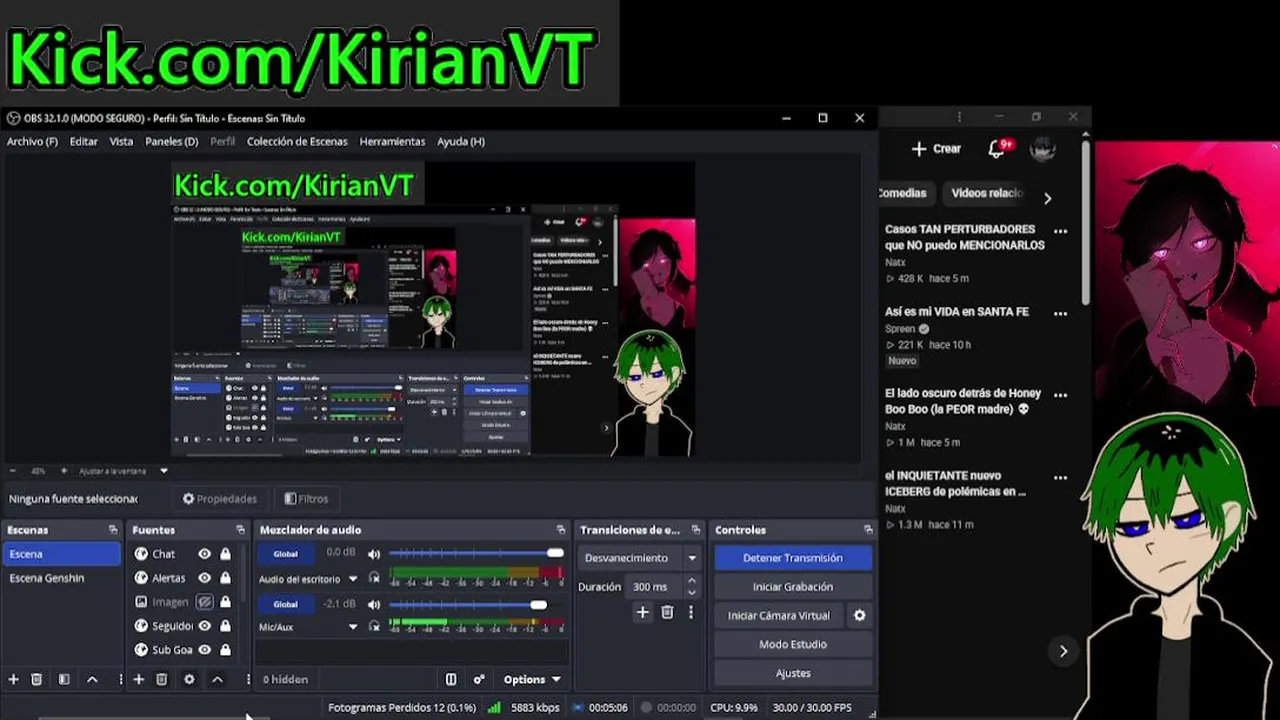Open options for 'Casos TAN PERTURBADORES' video
Screen dimensions: 1280x720
point(1060,231)
